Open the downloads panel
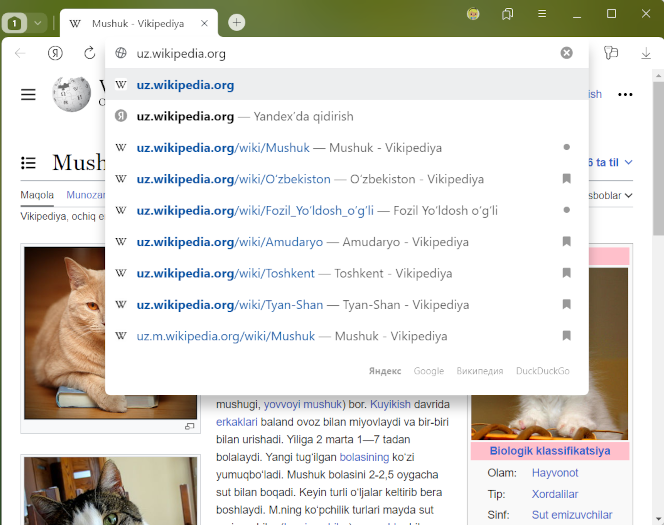664x525 pixels. pos(645,53)
